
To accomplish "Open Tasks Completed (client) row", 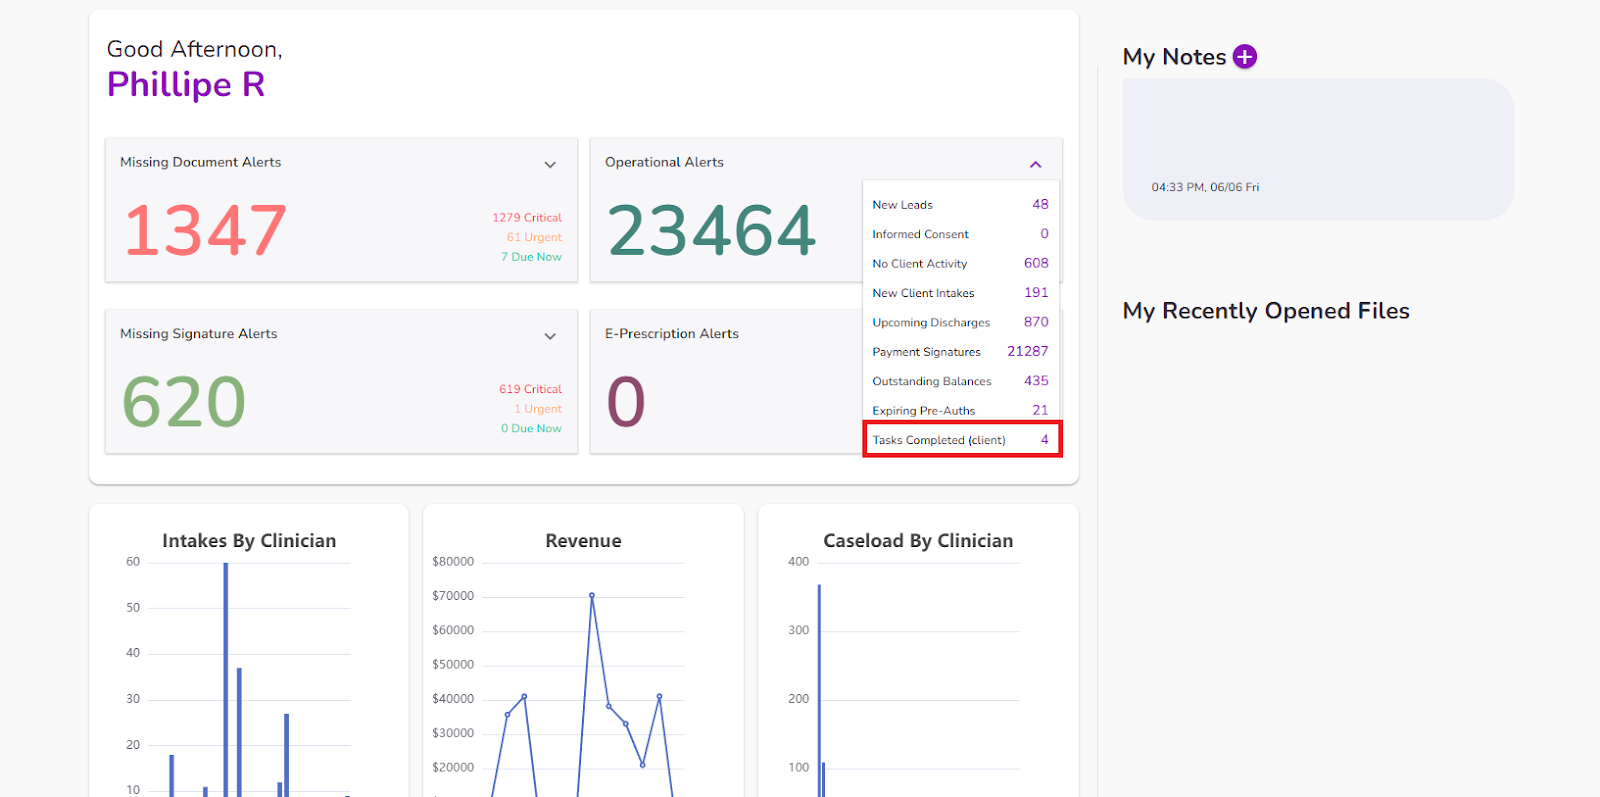I will coord(962,440).
